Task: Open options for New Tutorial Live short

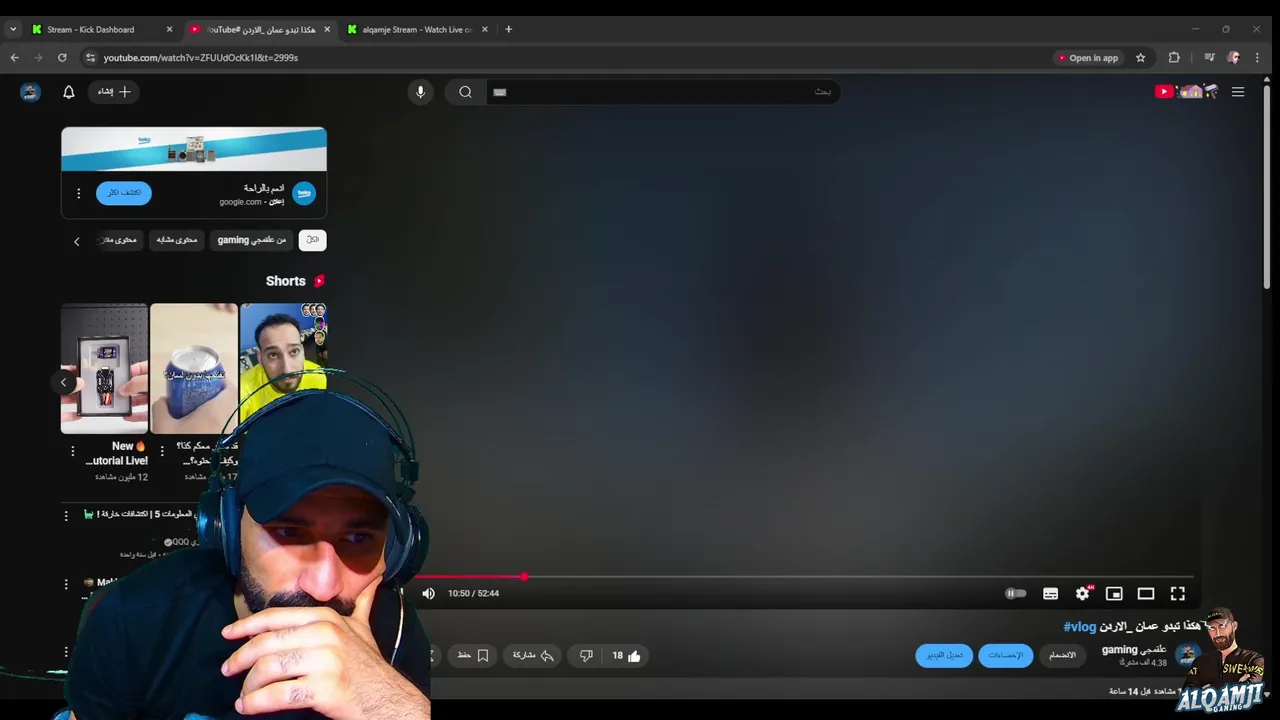Action: point(72,452)
